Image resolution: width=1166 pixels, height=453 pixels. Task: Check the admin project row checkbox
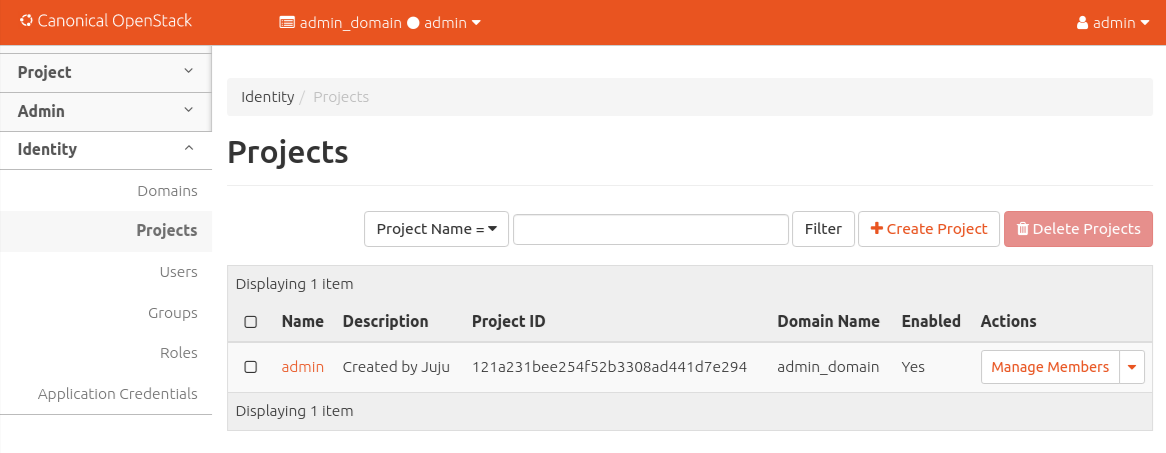[251, 367]
